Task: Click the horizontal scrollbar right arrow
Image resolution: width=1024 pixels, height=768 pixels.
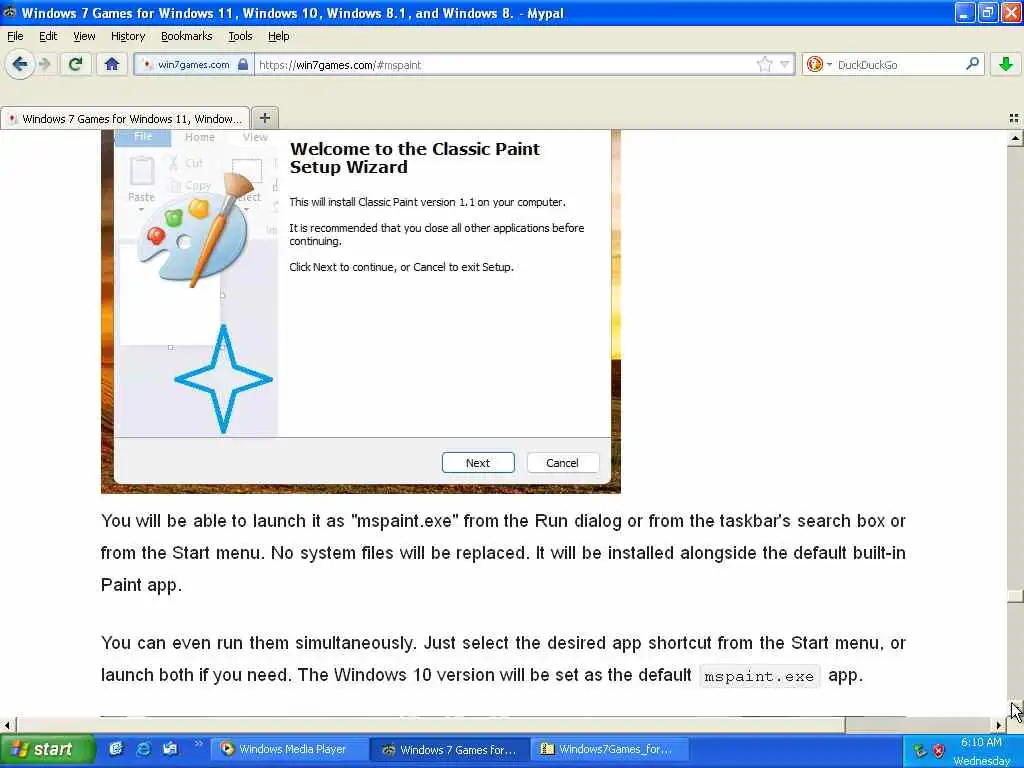Action: click(998, 725)
